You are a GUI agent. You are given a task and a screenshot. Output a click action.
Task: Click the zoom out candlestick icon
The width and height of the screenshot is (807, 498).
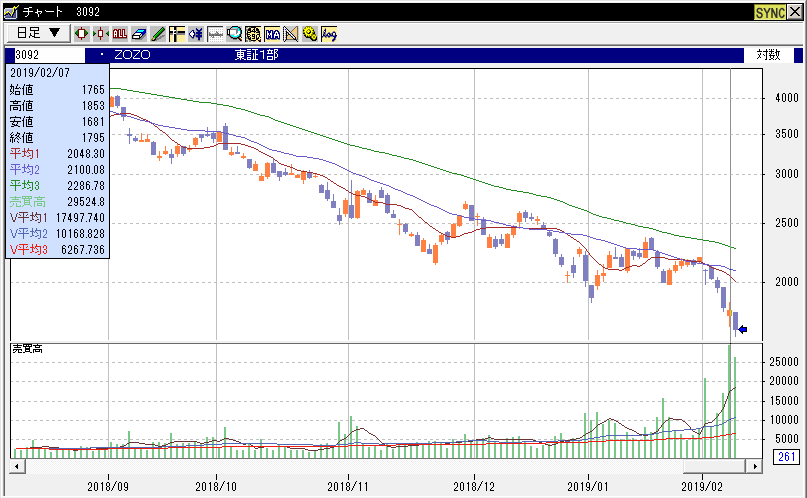click(x=100, y=33)
